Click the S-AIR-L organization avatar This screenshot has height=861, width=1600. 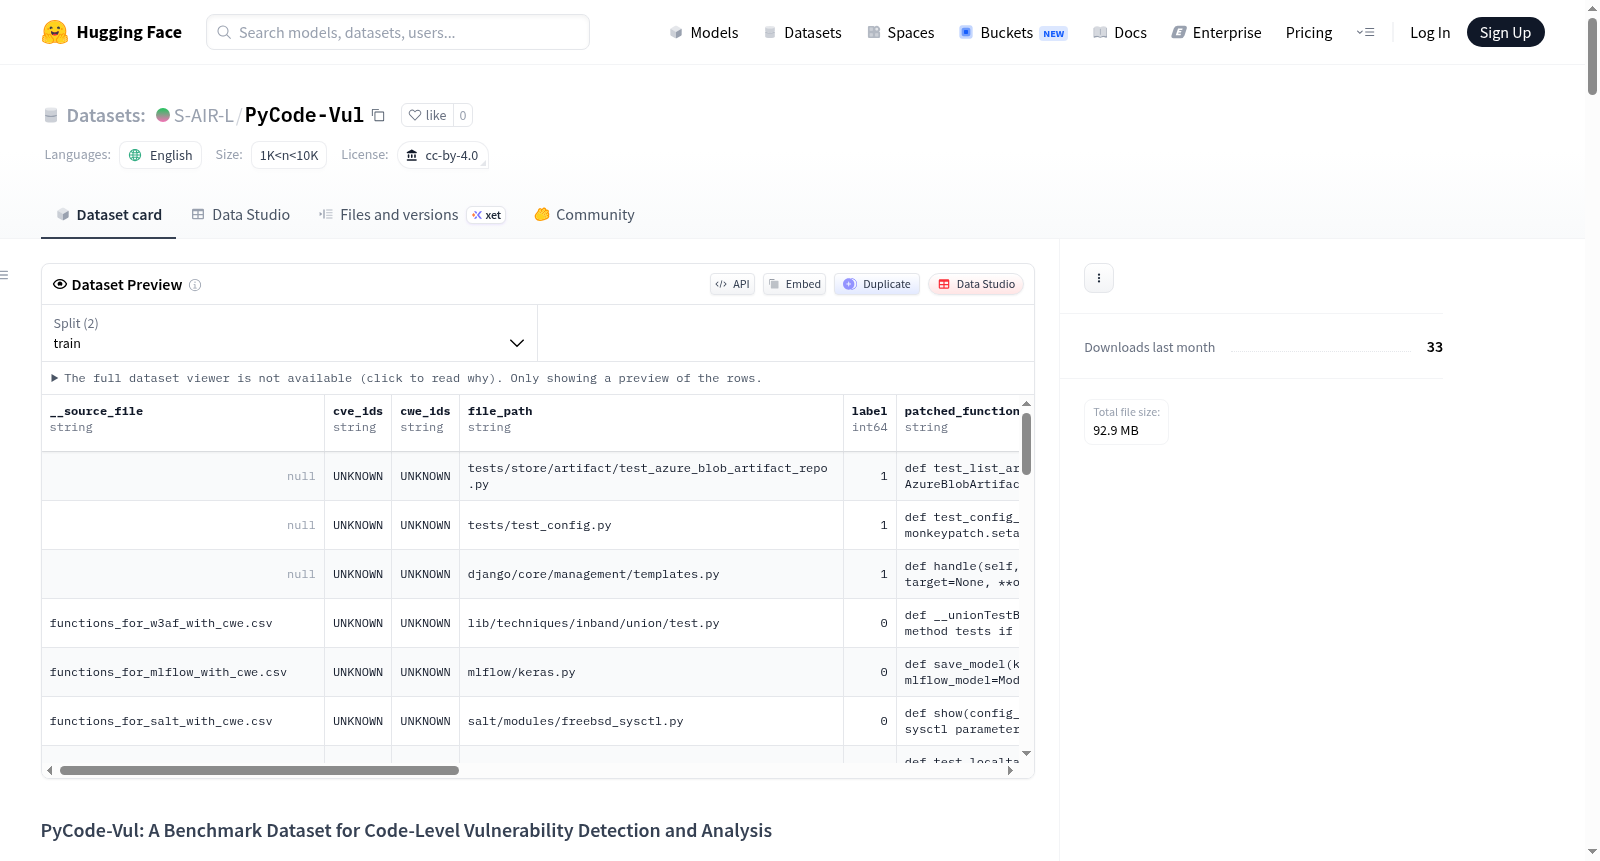(163, 115)
